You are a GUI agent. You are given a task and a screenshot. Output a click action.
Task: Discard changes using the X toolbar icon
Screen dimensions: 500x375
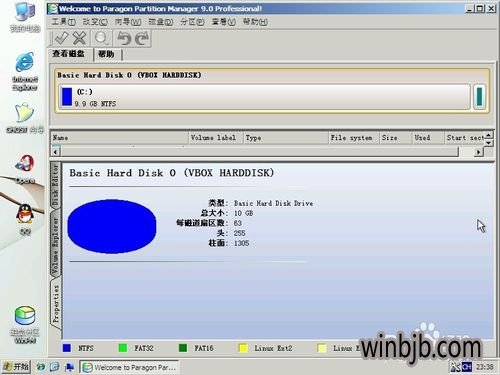(80, 38)
